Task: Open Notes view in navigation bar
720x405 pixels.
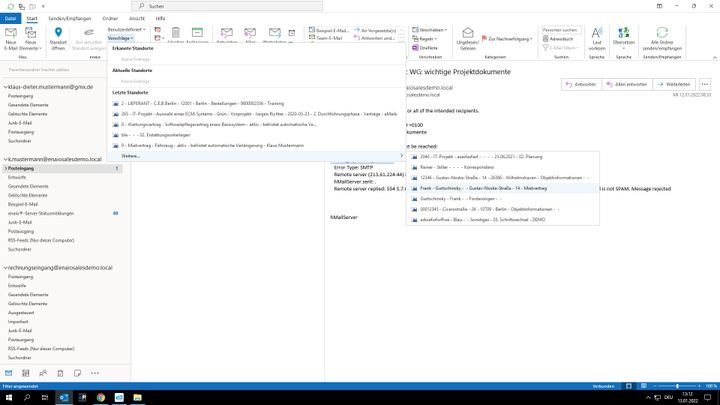Action: [x=77, y=373]
